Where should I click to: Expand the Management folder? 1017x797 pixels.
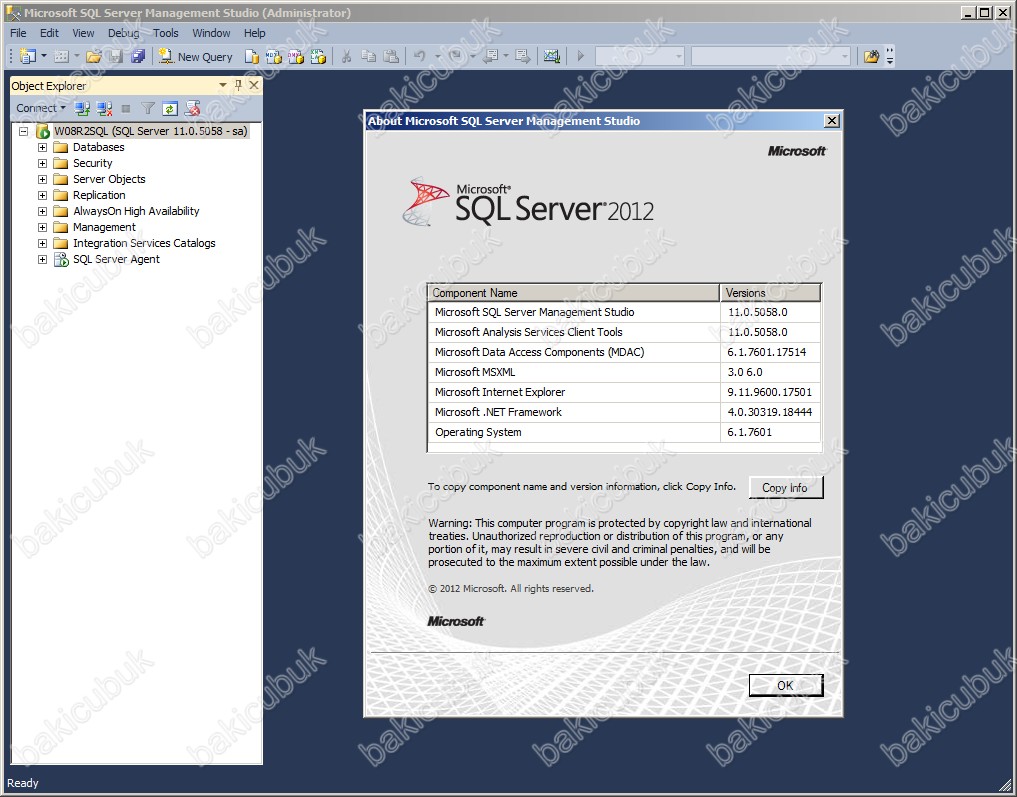42,228
